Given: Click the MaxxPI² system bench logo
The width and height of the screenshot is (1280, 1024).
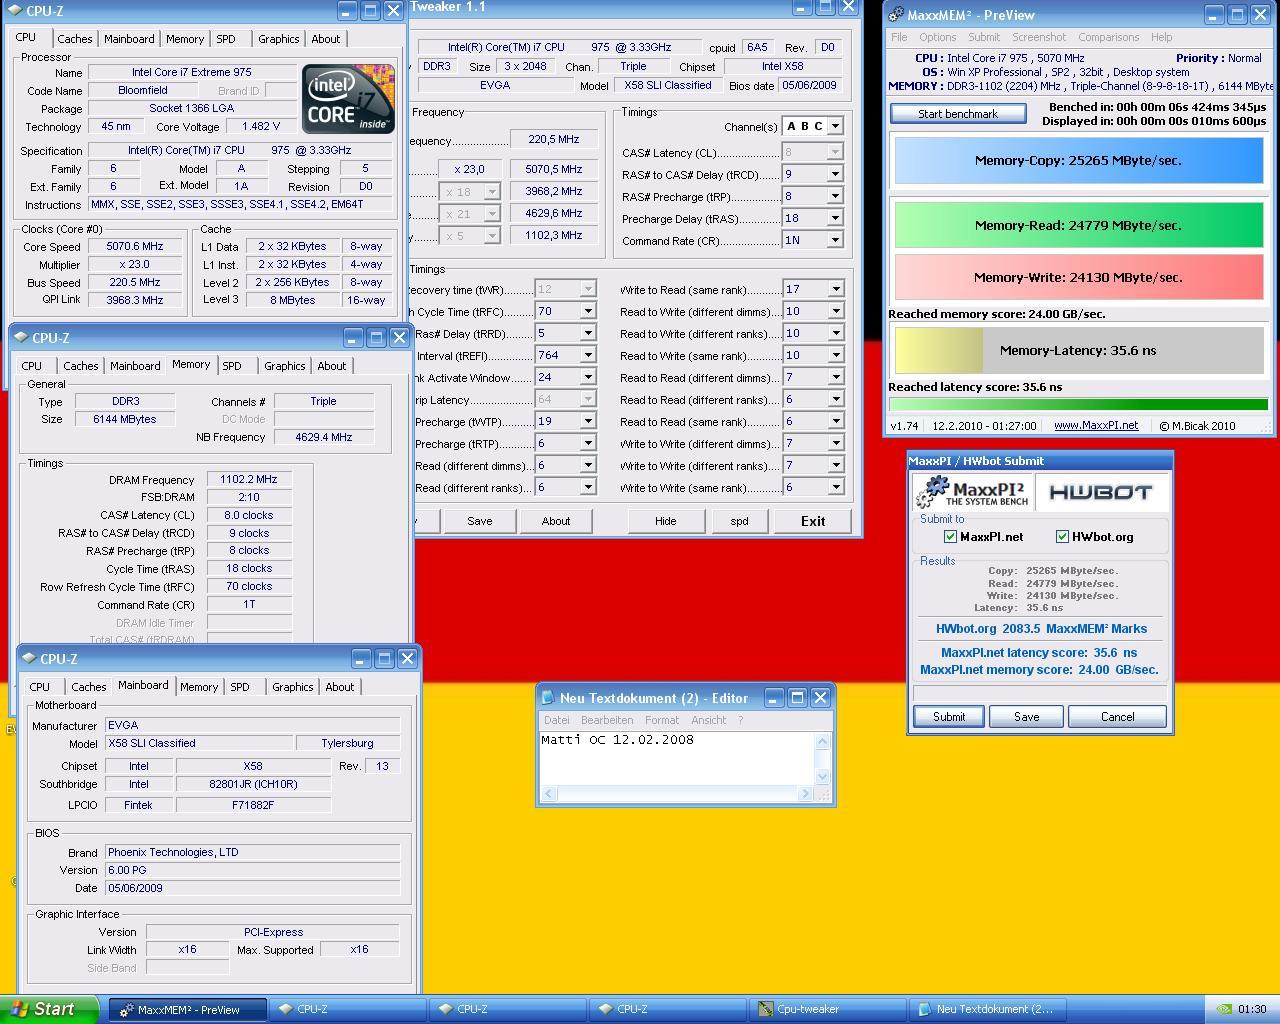Looking at the screenshot, I should (x=972, y=492).
